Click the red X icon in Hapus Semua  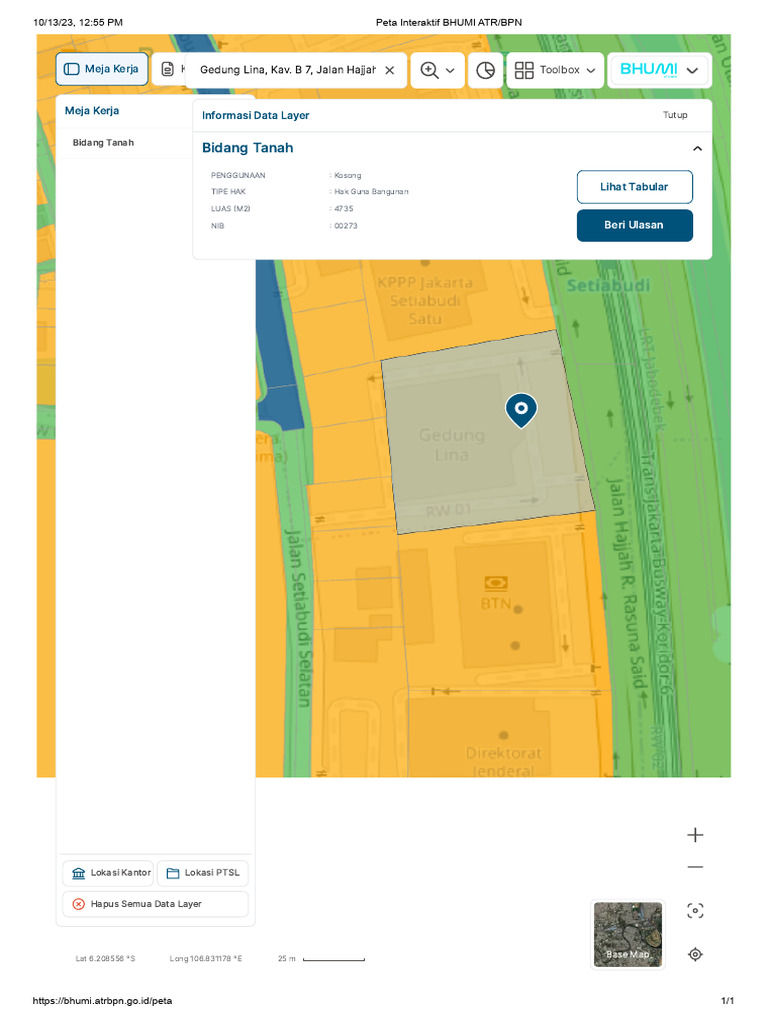pos(78,904)
